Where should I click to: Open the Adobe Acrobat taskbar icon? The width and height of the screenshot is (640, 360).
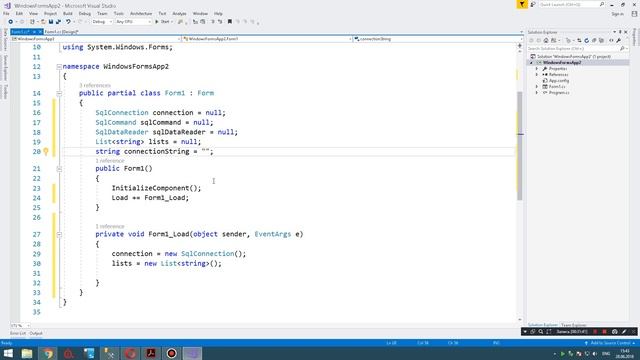pos(151,353)
